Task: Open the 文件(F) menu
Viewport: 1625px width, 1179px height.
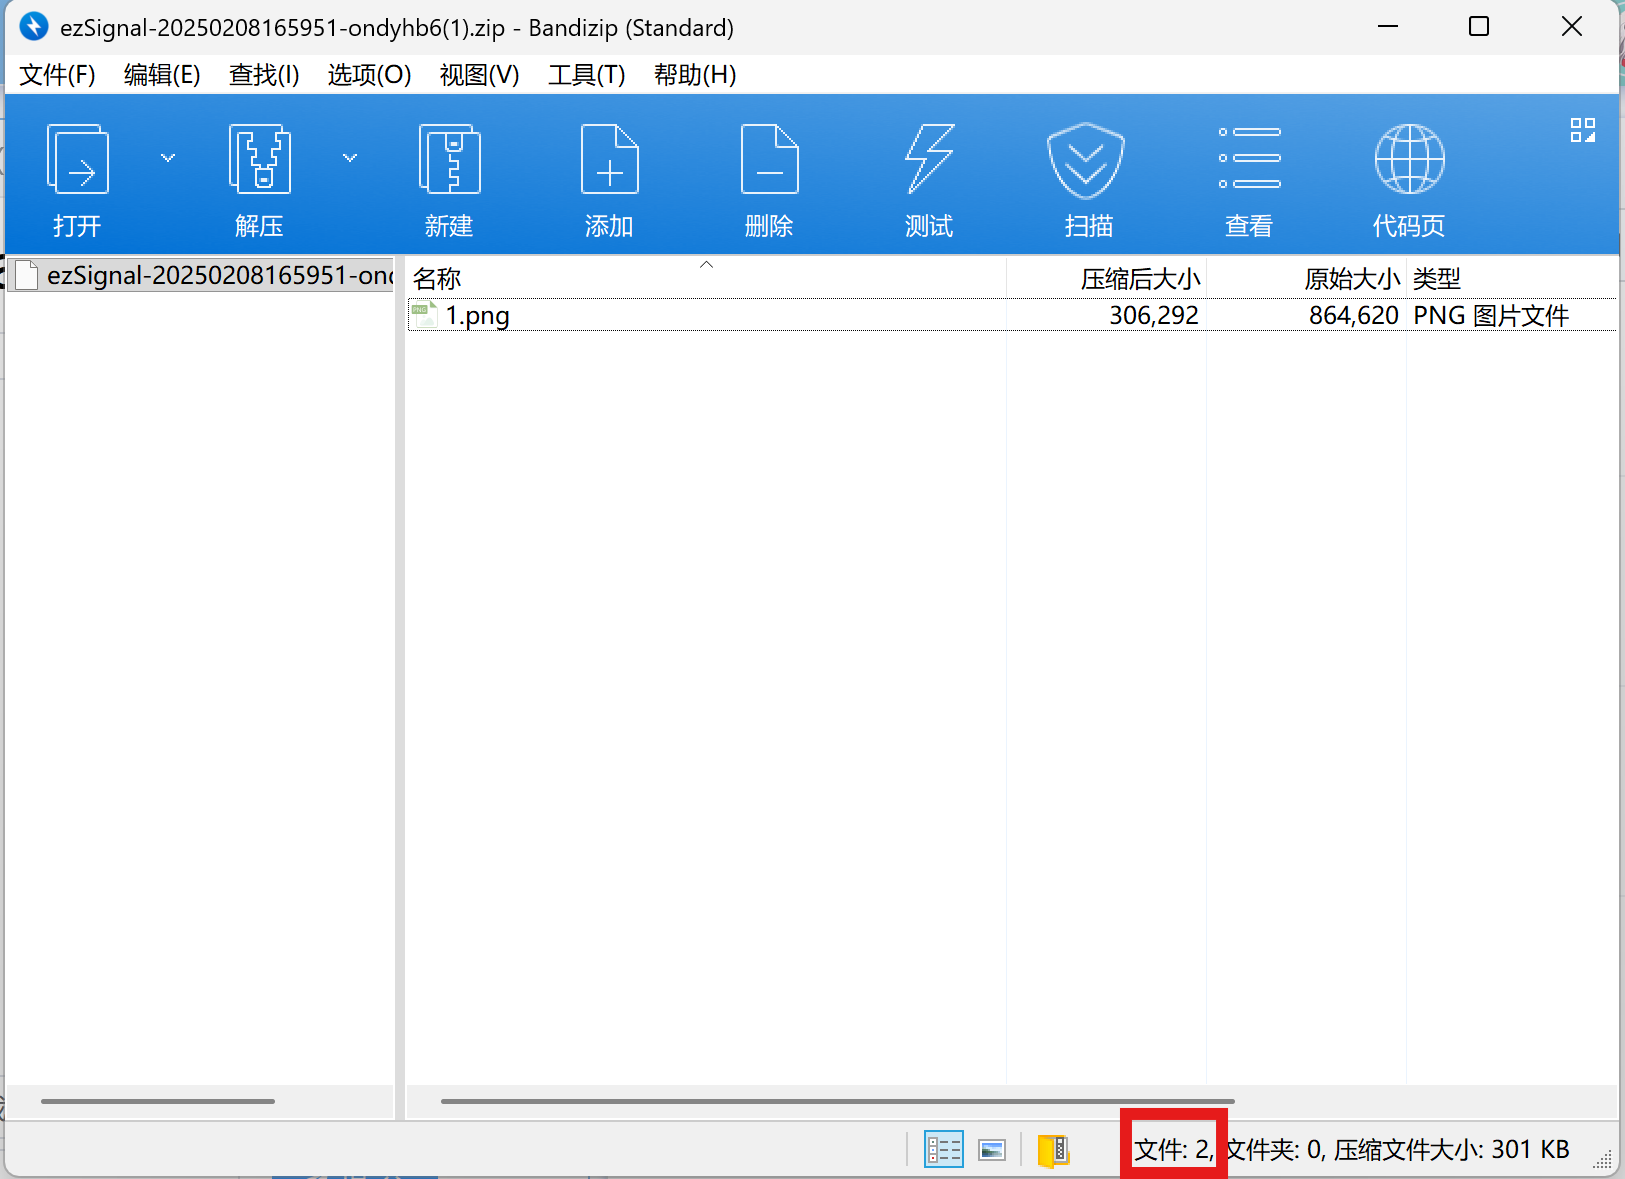Action: (x=57, y=75)
